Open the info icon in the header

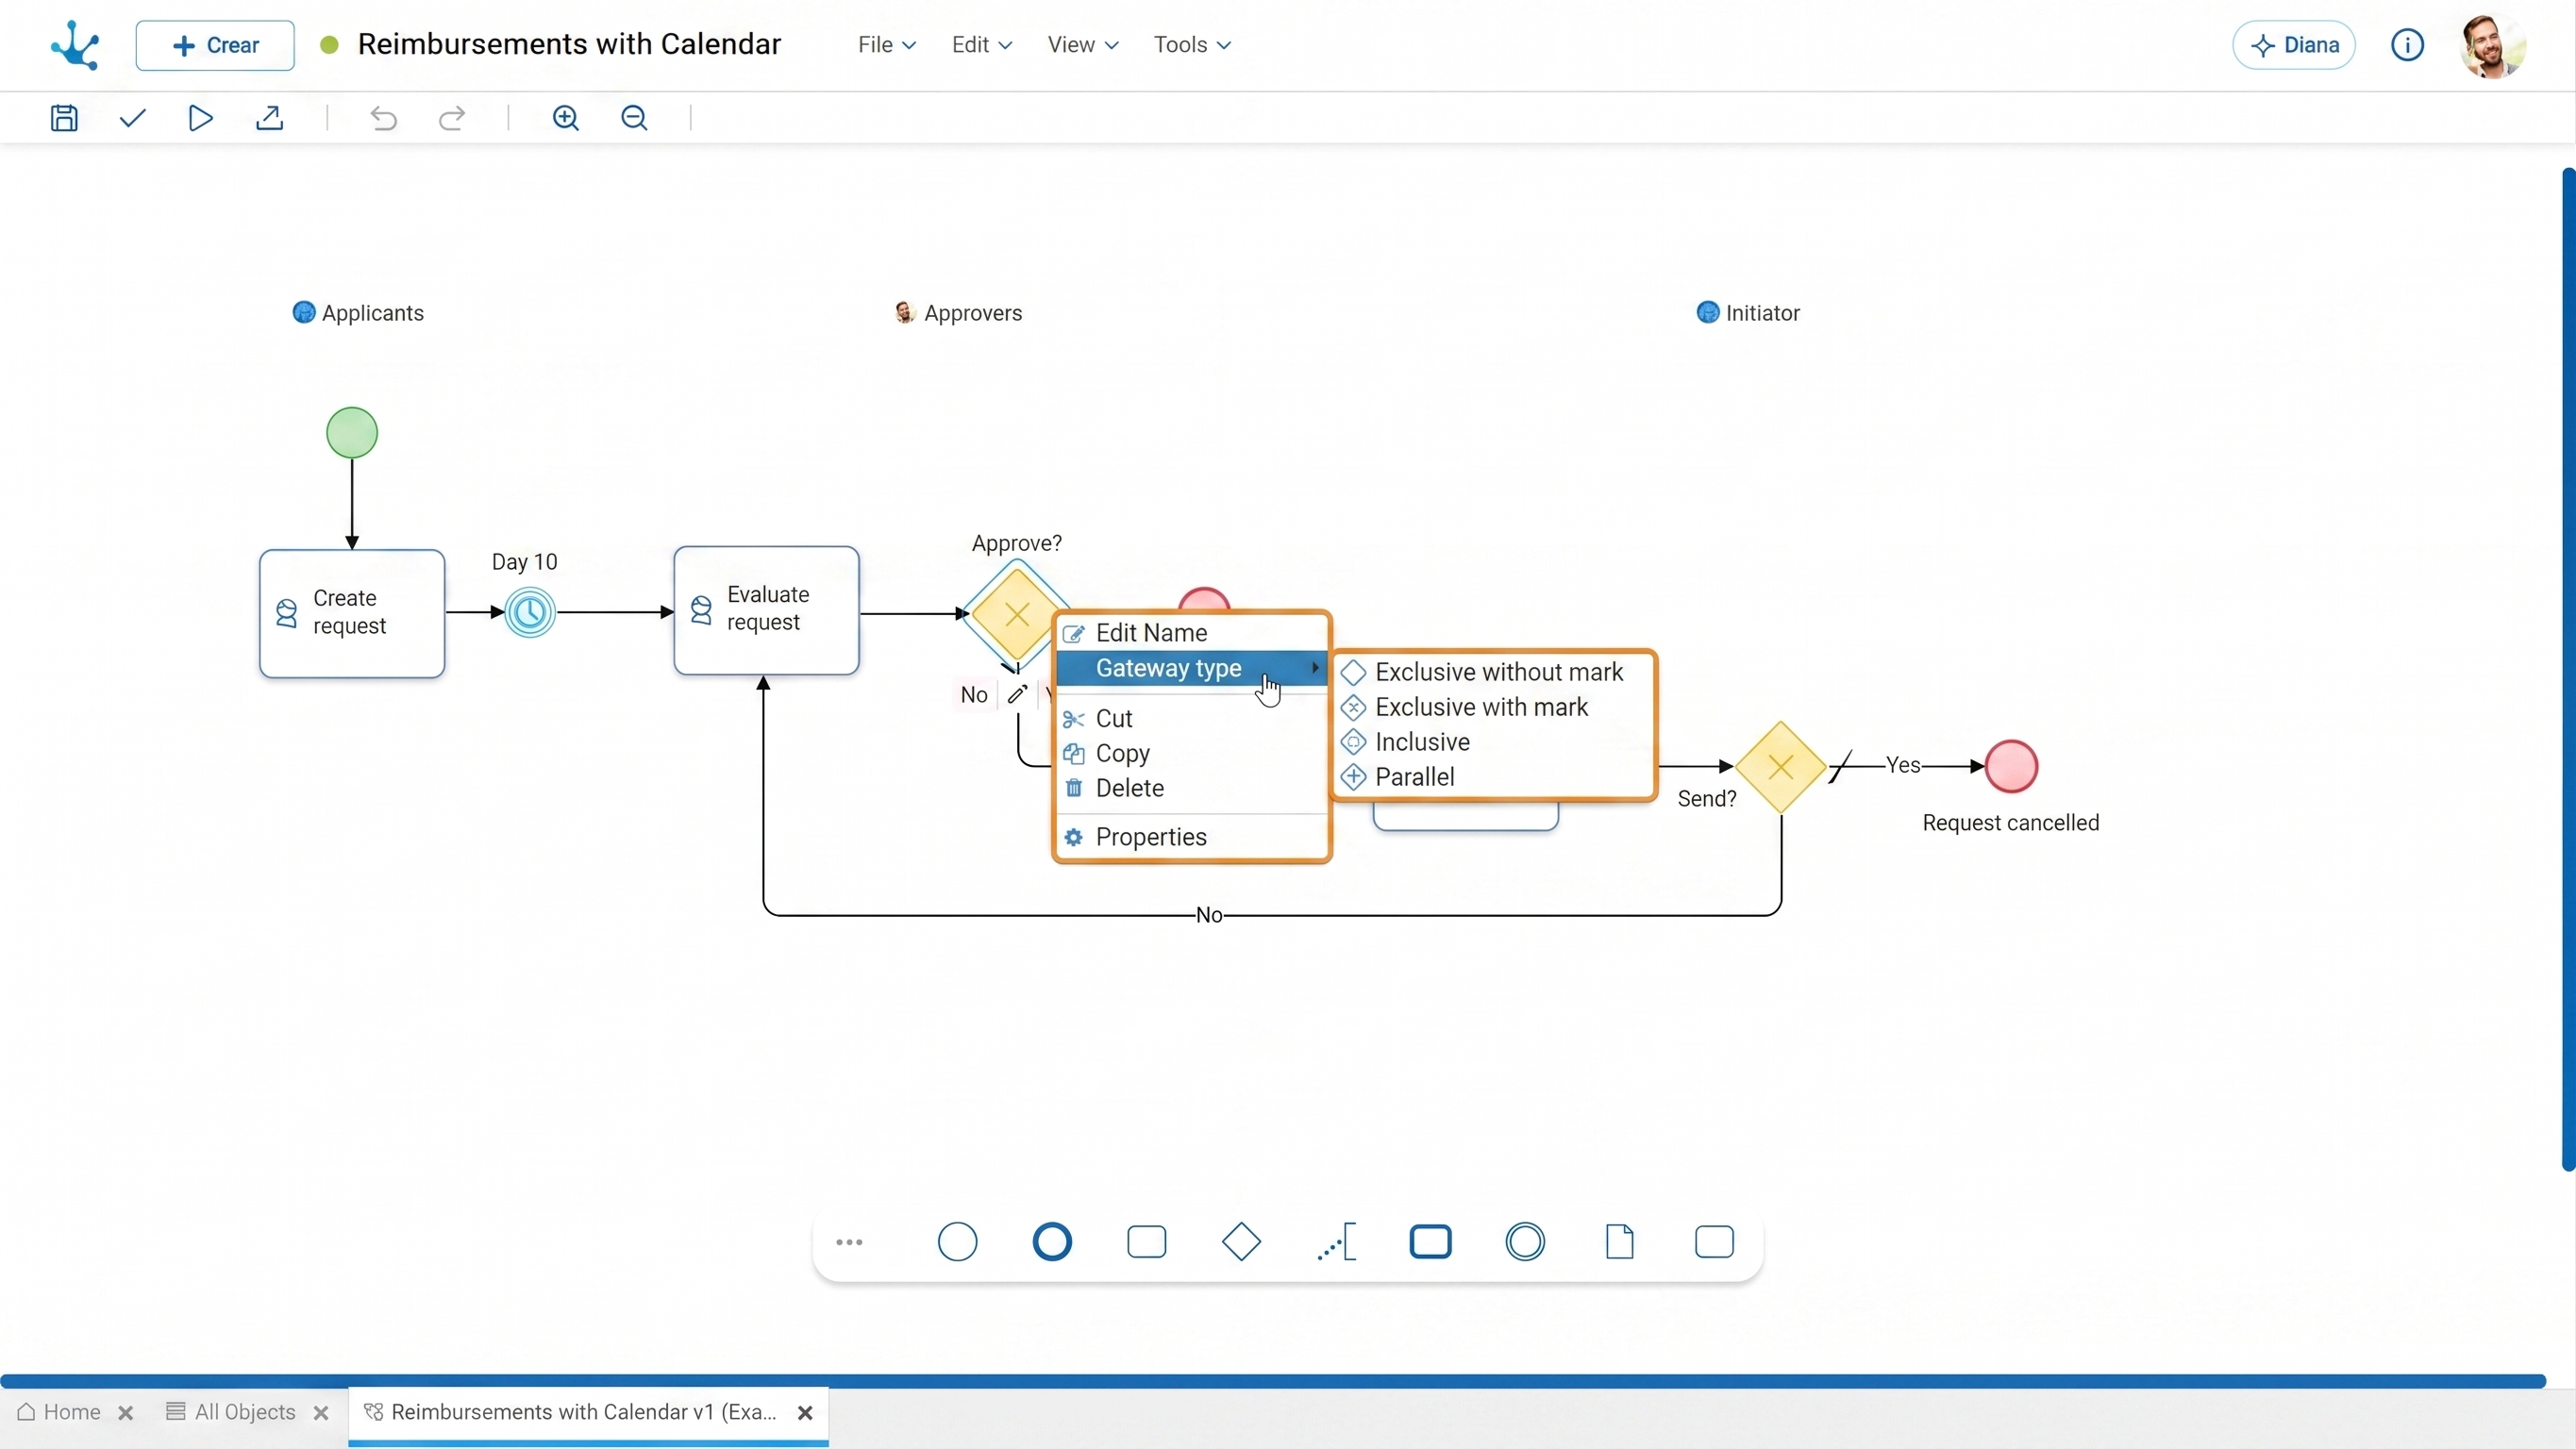(x=2407, y=45)
